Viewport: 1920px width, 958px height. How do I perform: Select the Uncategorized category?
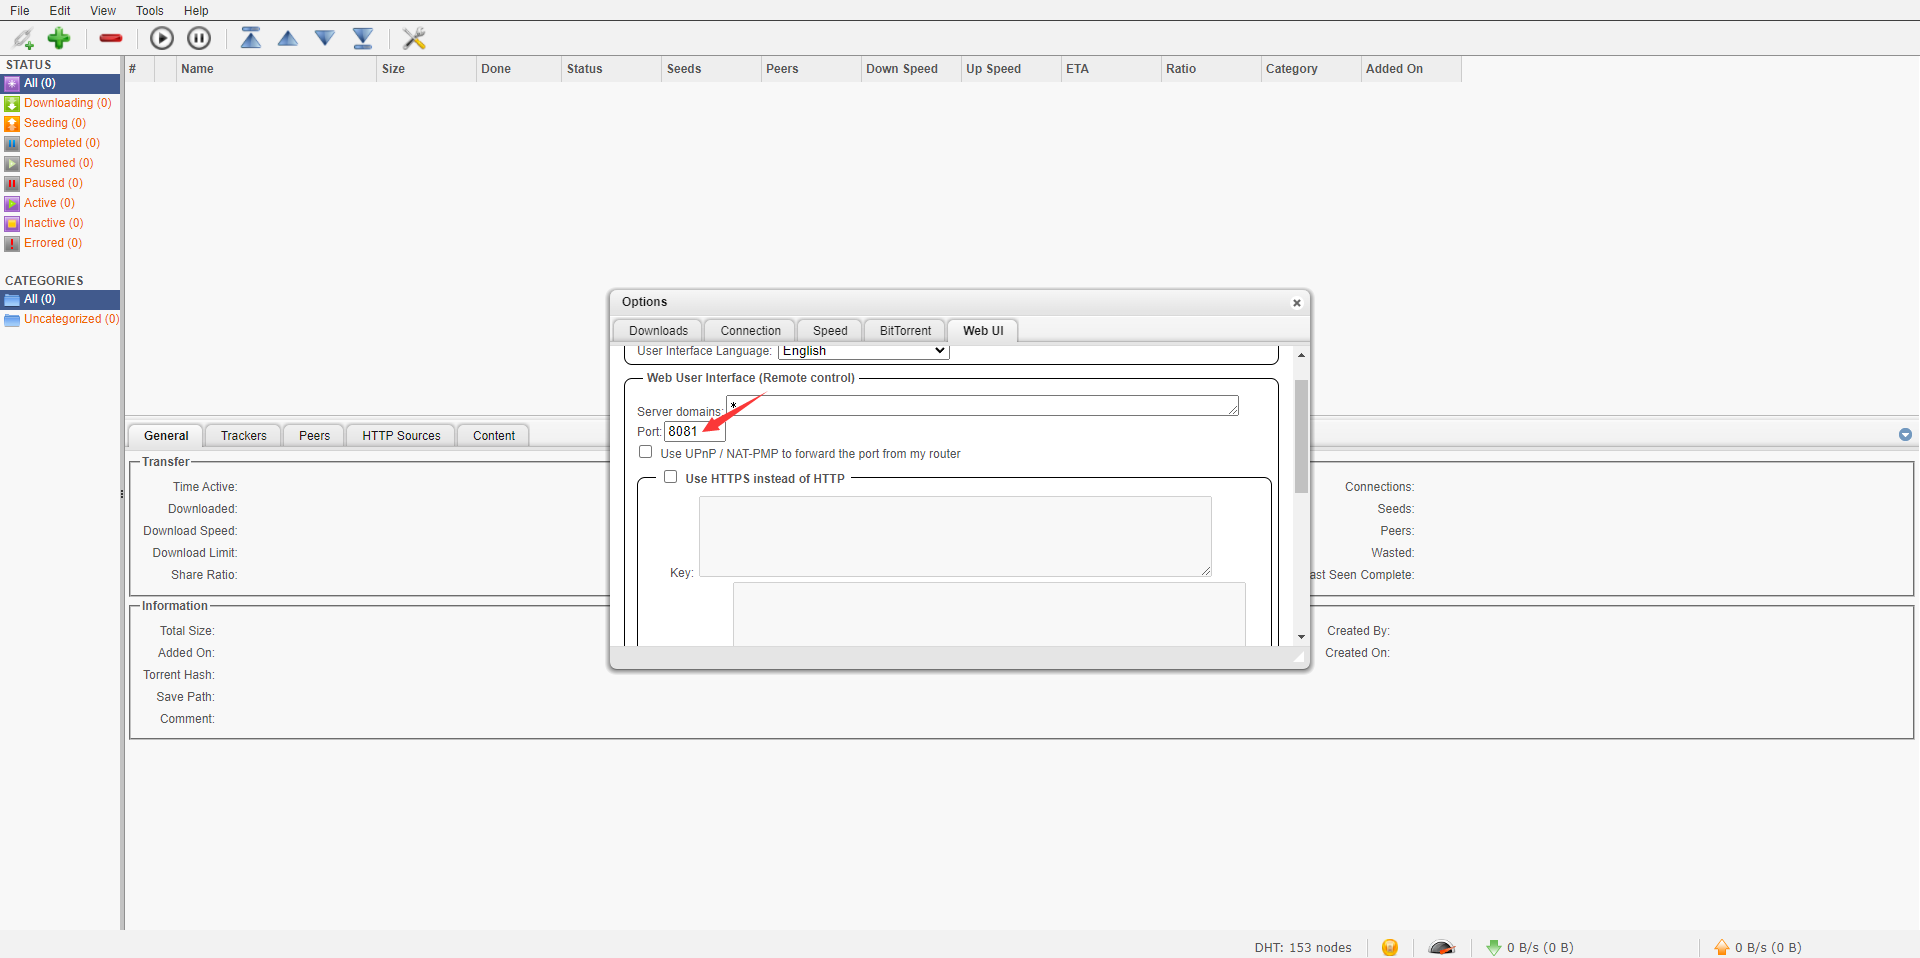click(x=60, y=319)
